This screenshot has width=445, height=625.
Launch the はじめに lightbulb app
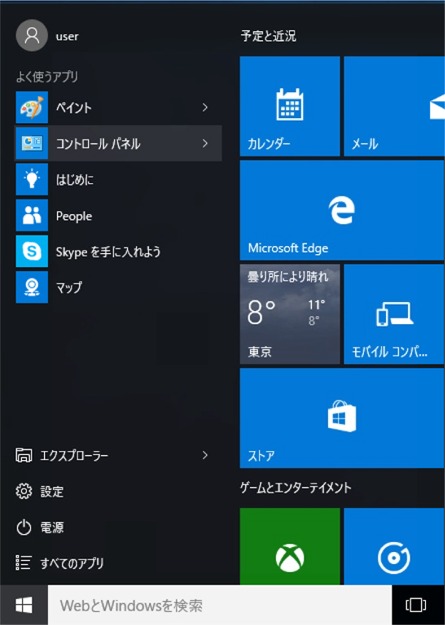point(32,179)
